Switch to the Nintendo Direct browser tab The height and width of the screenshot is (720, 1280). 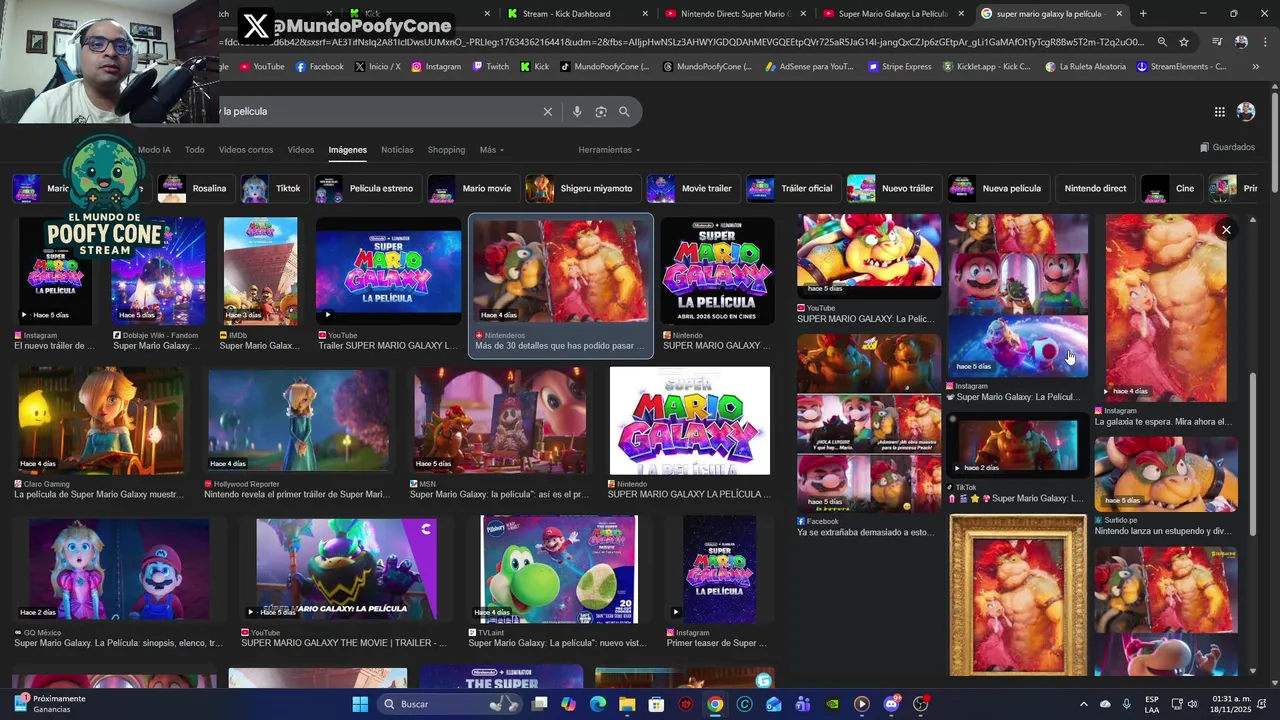(x=734, y=14)
